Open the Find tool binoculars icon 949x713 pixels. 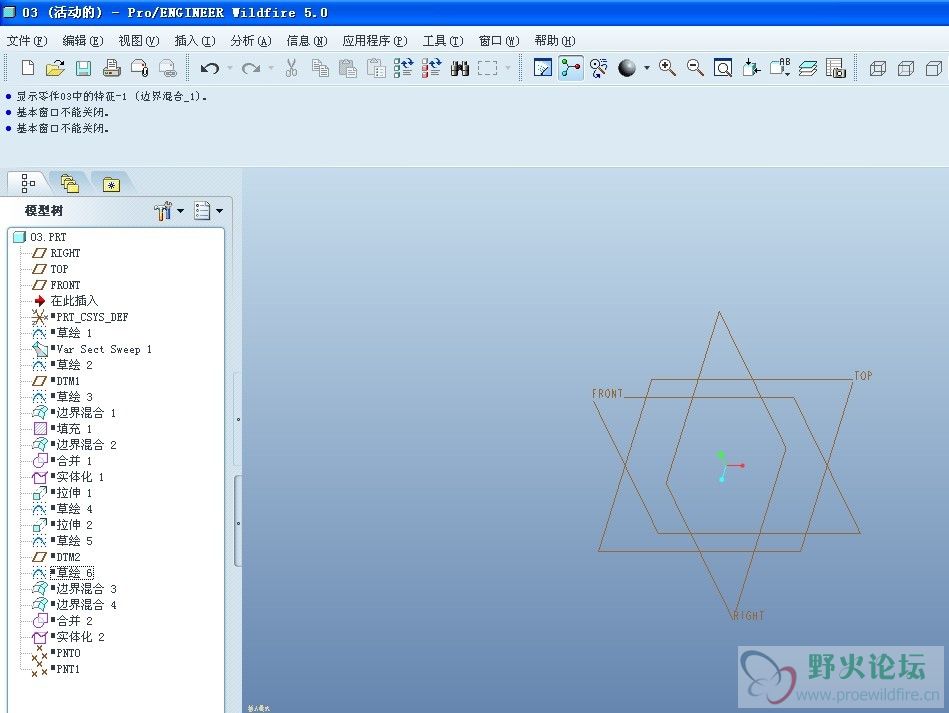pyautogui.click(x=459, y=68)
